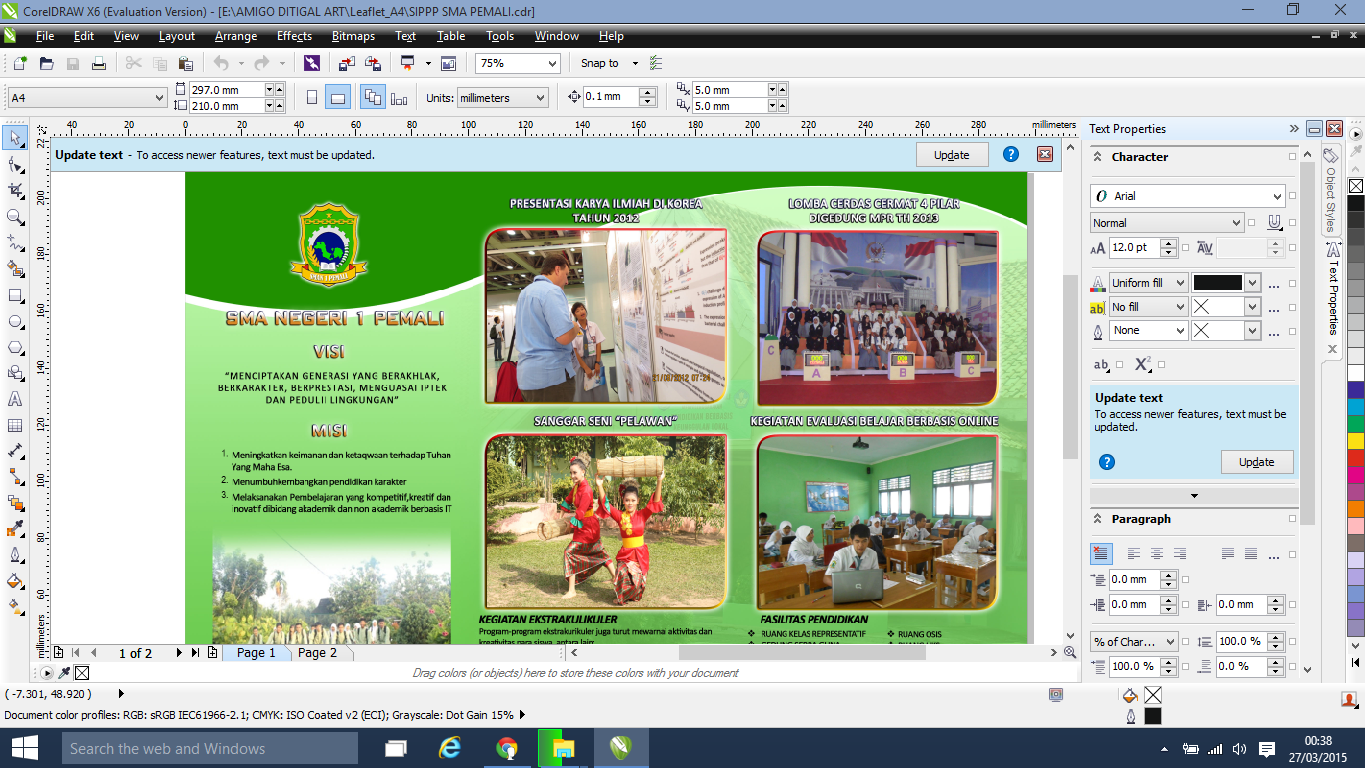Select the Shape tool in the toolbox
Viewport: 1365px width, 768px height.
(x=15, y=164)
